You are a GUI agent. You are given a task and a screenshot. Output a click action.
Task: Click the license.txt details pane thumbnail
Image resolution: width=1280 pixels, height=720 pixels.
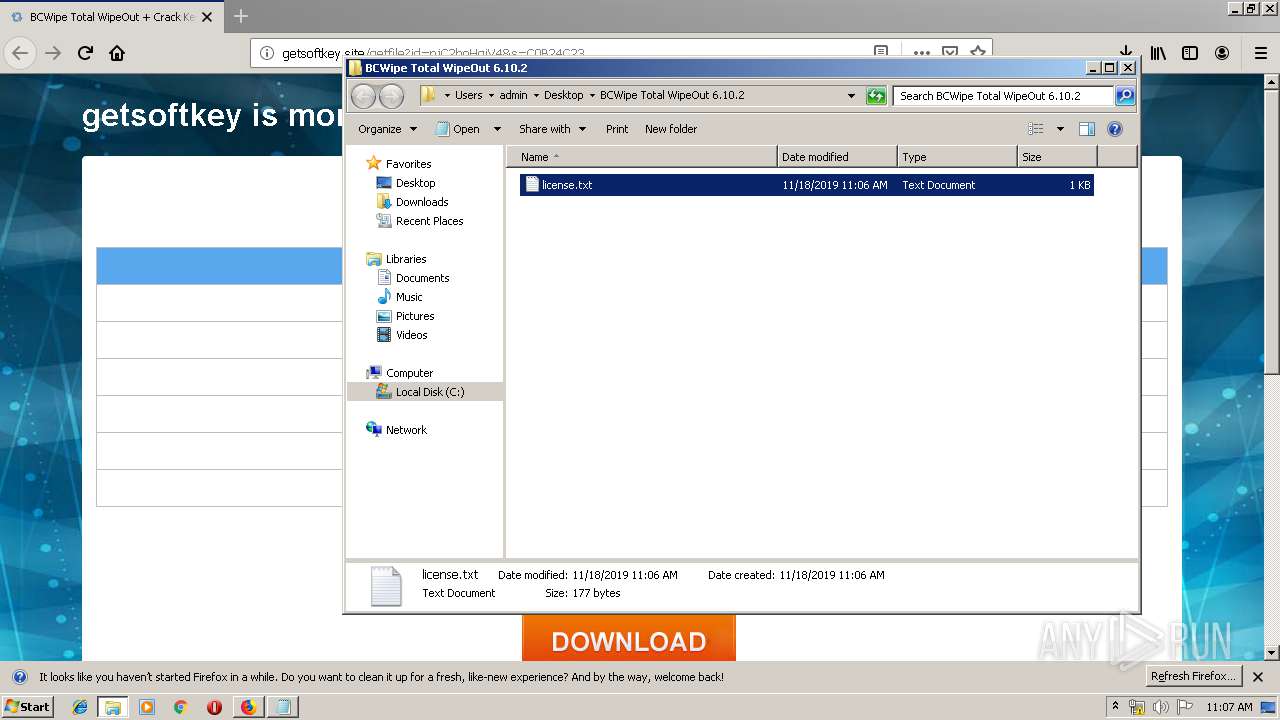386,586
